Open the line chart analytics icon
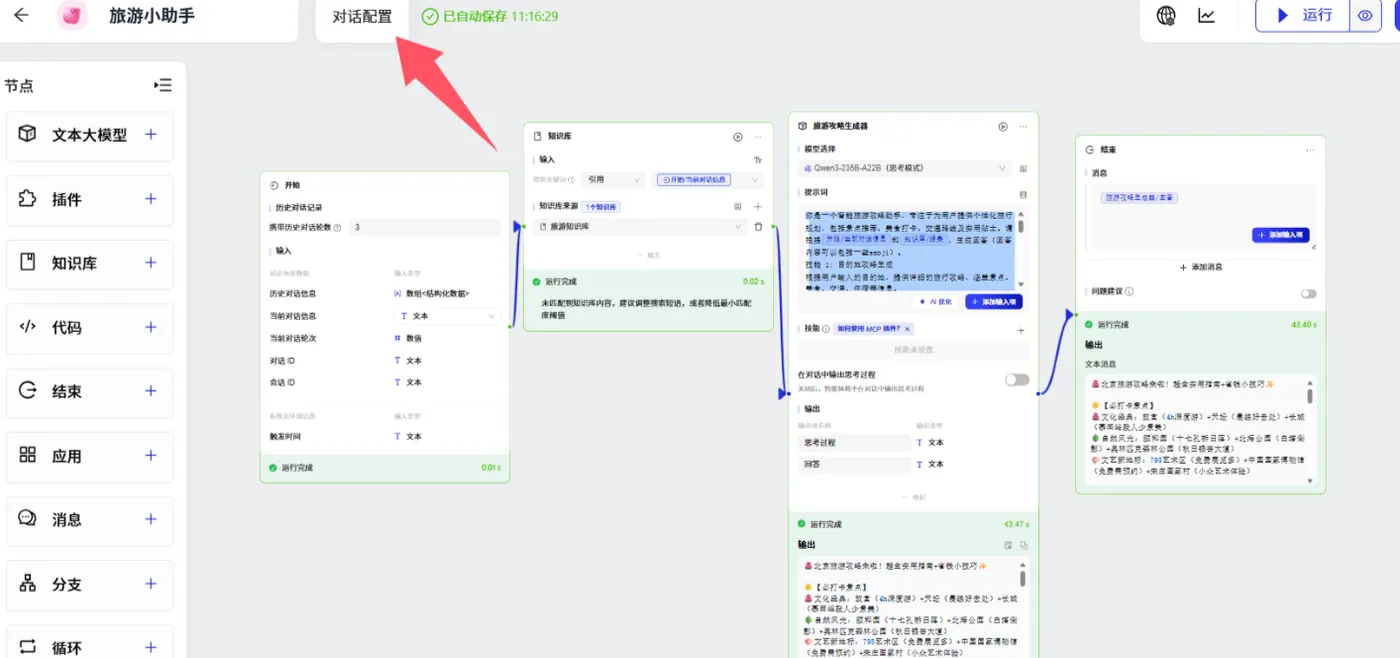 click(x=1207, y=15)
